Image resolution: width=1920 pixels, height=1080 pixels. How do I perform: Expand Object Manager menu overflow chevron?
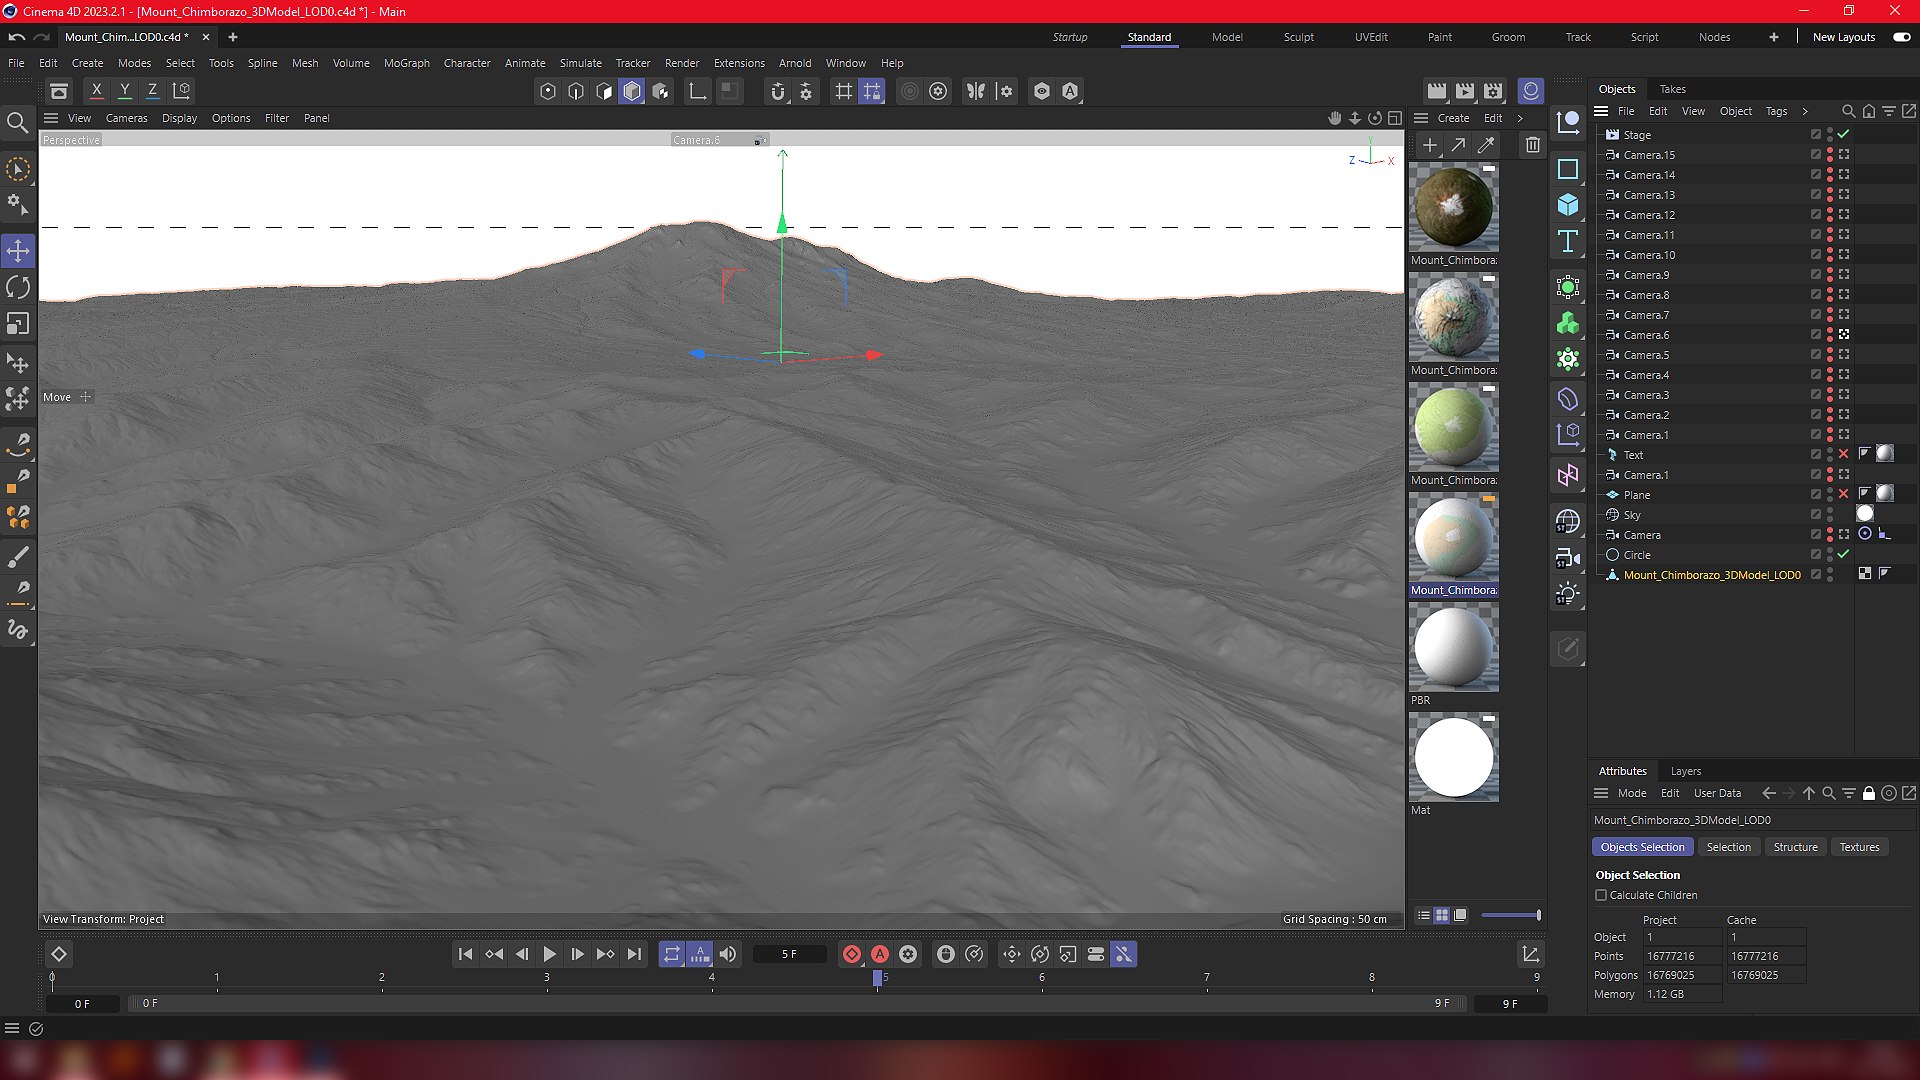(x=1805, y=111)
